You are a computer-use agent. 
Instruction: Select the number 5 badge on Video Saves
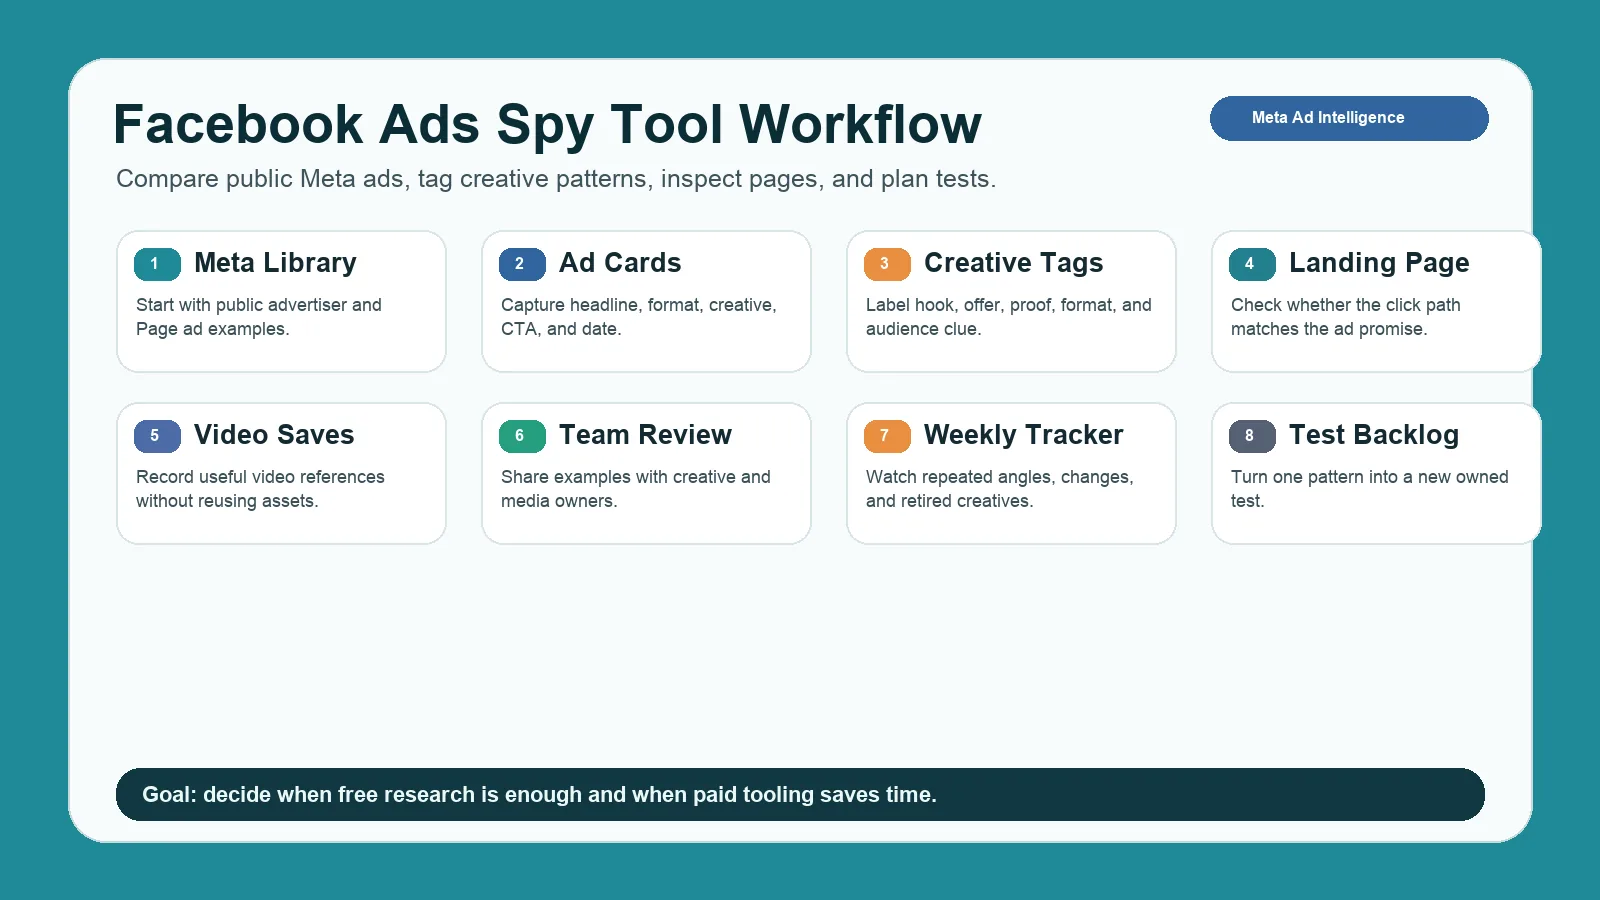click(157, 436)
